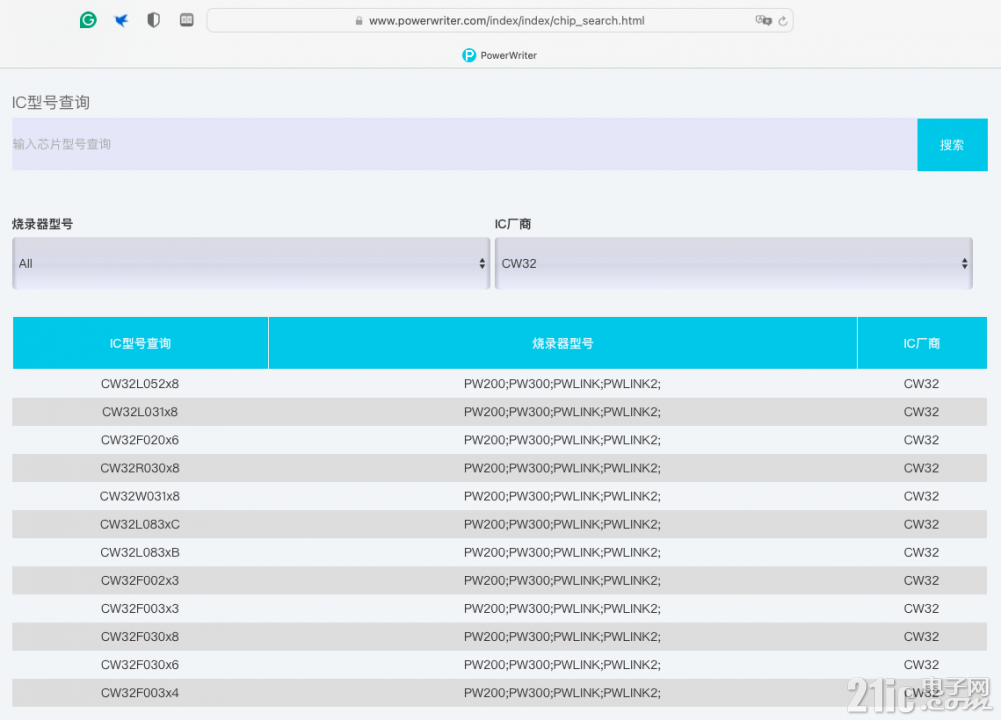The width and height of the screenshot is (1001, 720).
Task: Click CW32 vendor cell in CW32L083xB row
Action: pyautogui.click(x=921, y=552)
